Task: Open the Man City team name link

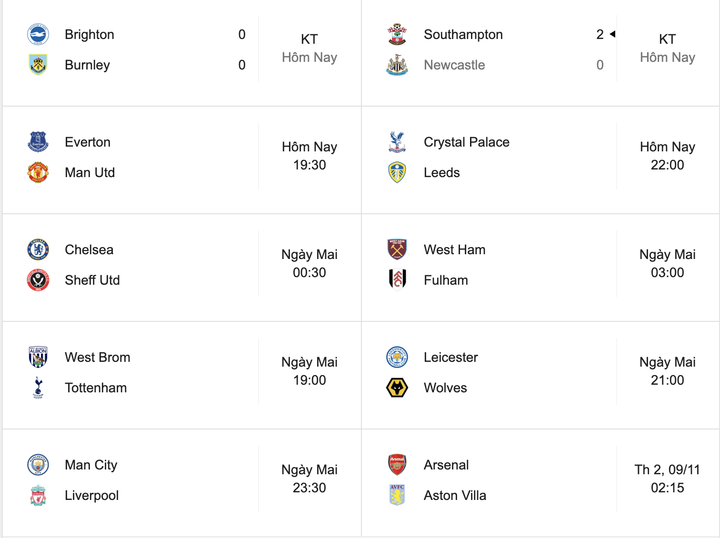Action: click(91, 465)
